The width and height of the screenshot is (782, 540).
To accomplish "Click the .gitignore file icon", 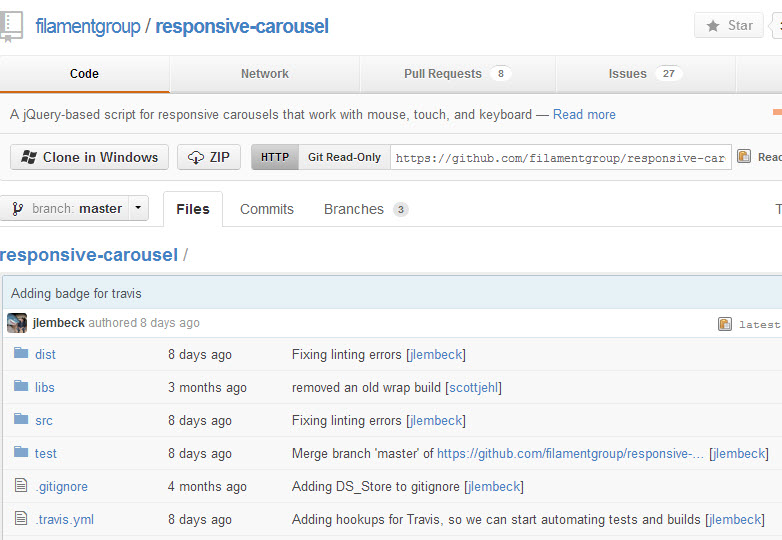I will pos(21,485).
